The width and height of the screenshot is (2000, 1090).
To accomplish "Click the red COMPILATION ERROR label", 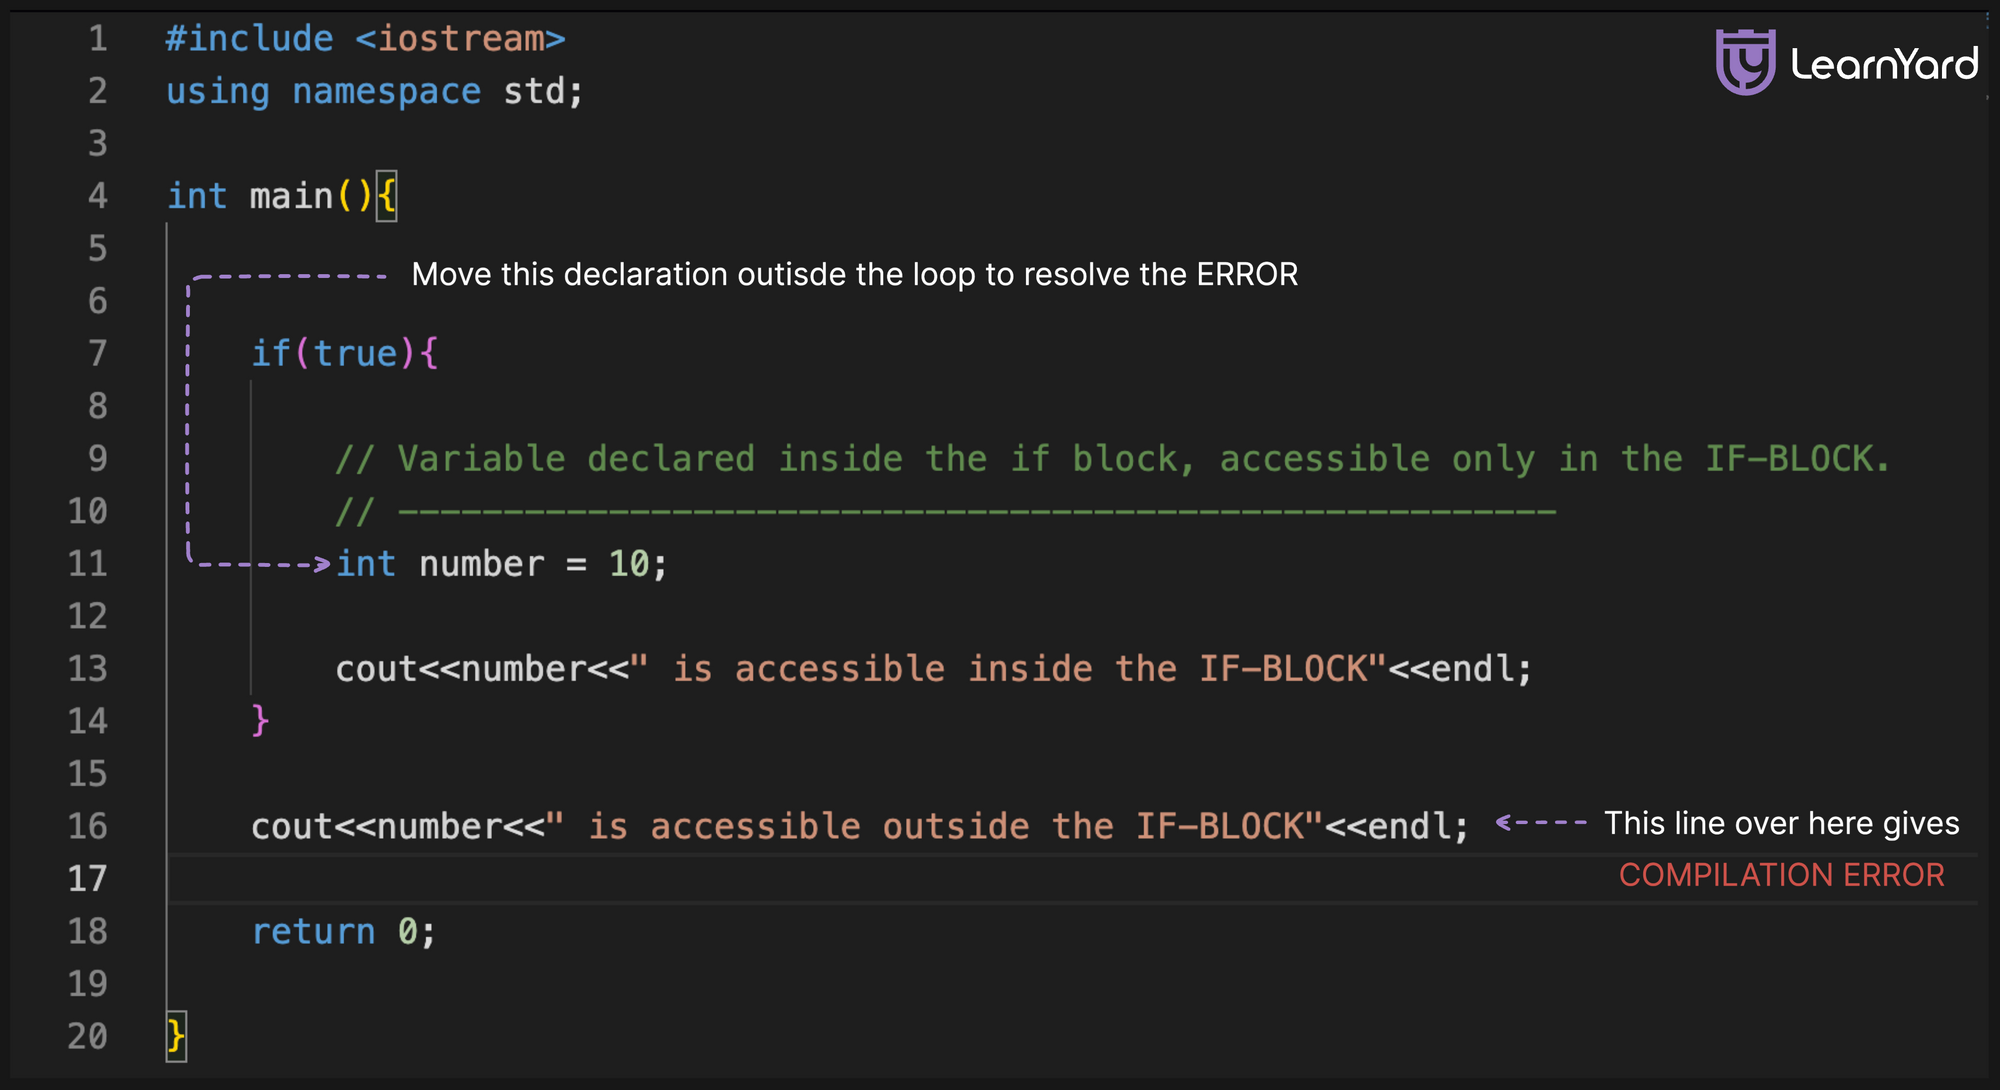I will click(1782, 875).
